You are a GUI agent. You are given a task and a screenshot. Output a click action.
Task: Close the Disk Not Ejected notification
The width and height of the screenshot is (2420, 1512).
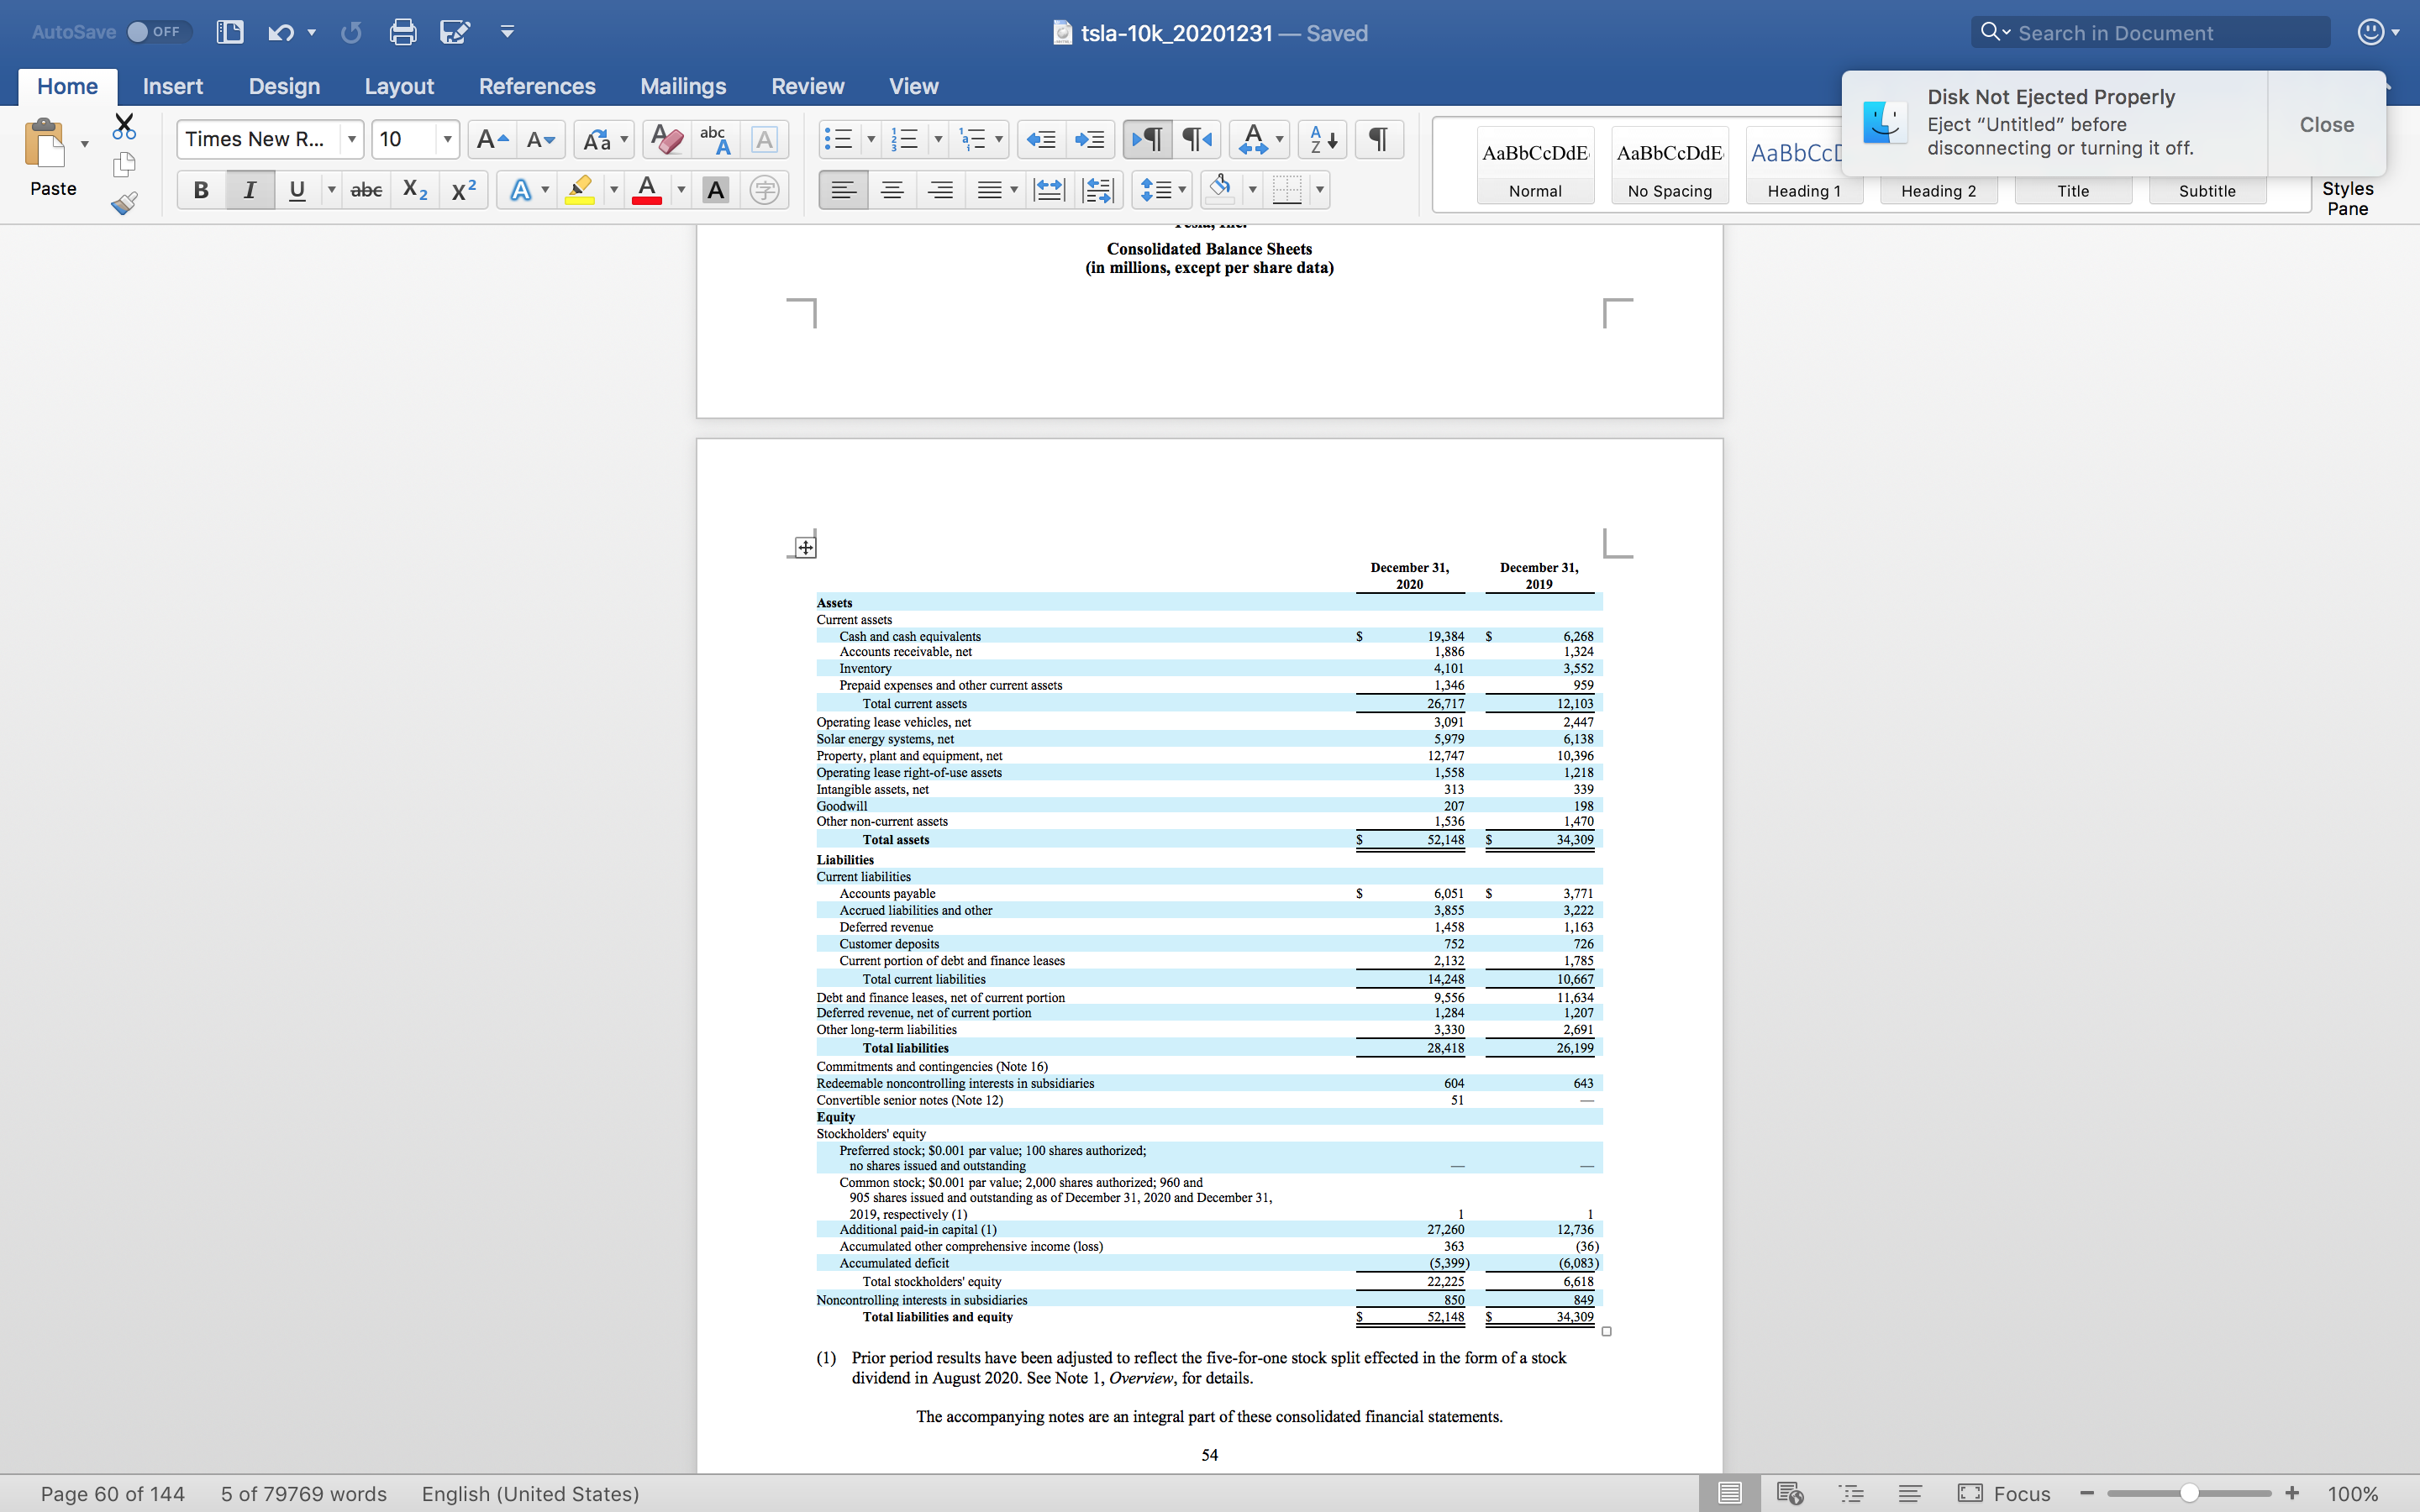2326,124
